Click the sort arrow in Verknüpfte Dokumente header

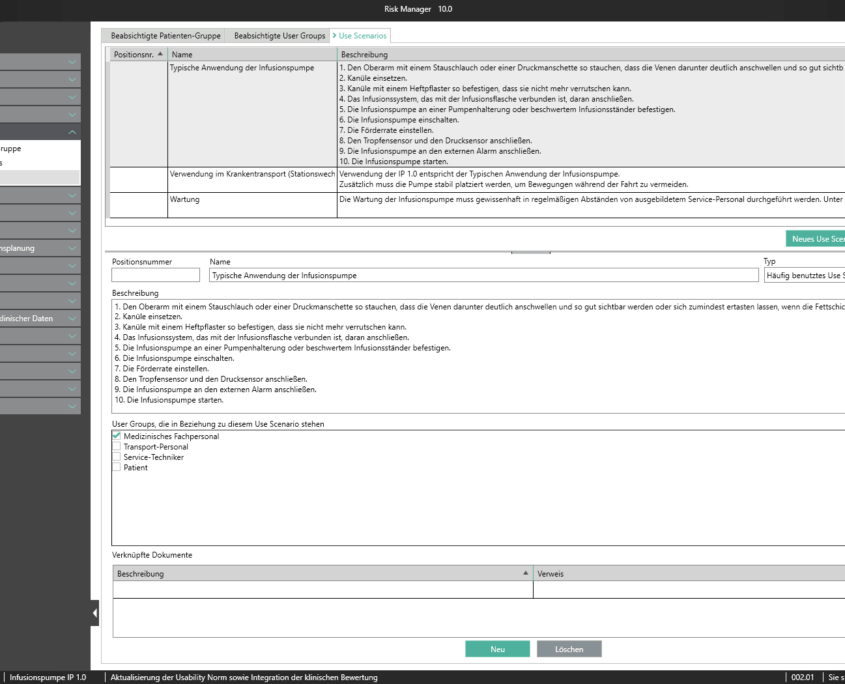[x=526, y=574]
